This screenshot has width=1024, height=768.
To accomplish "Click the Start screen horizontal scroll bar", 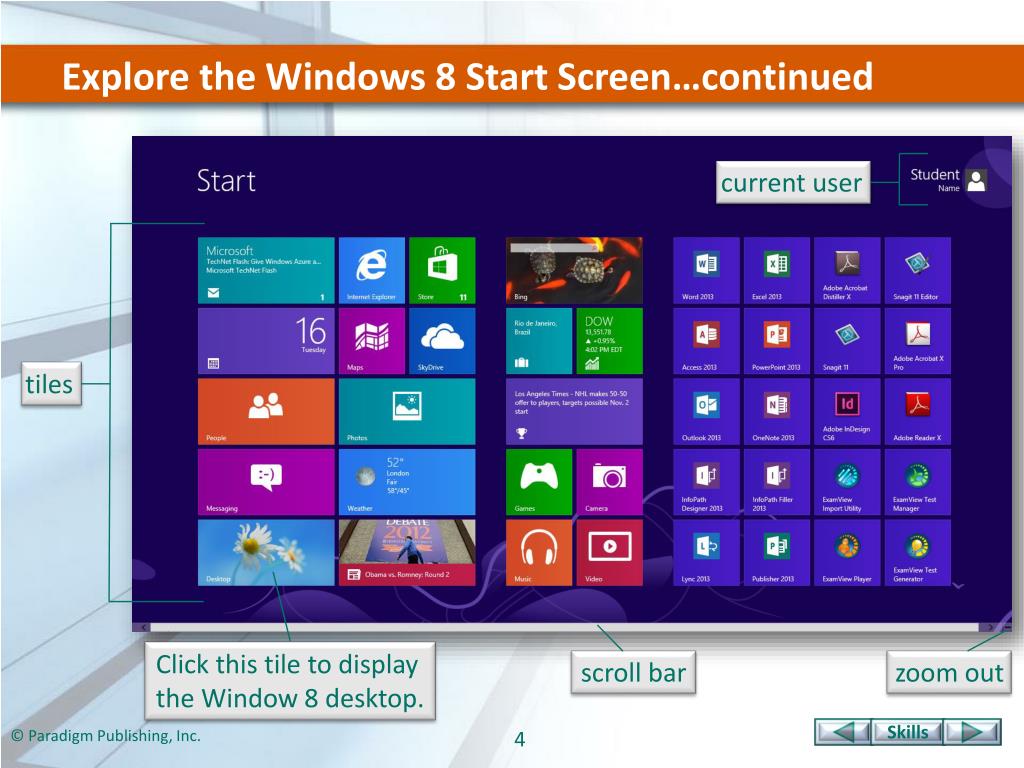I will point(564,628).
